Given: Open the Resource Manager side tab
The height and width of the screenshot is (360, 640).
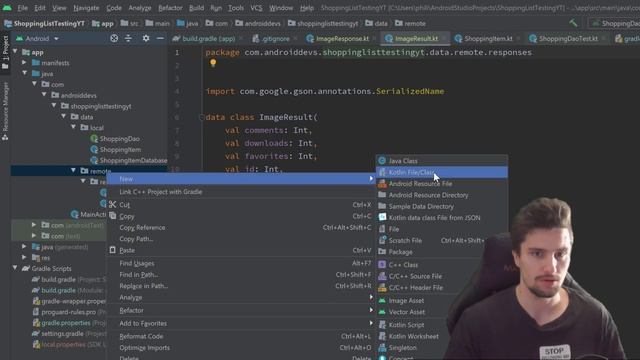Looking at the screenshot, I should click(5, 111).
